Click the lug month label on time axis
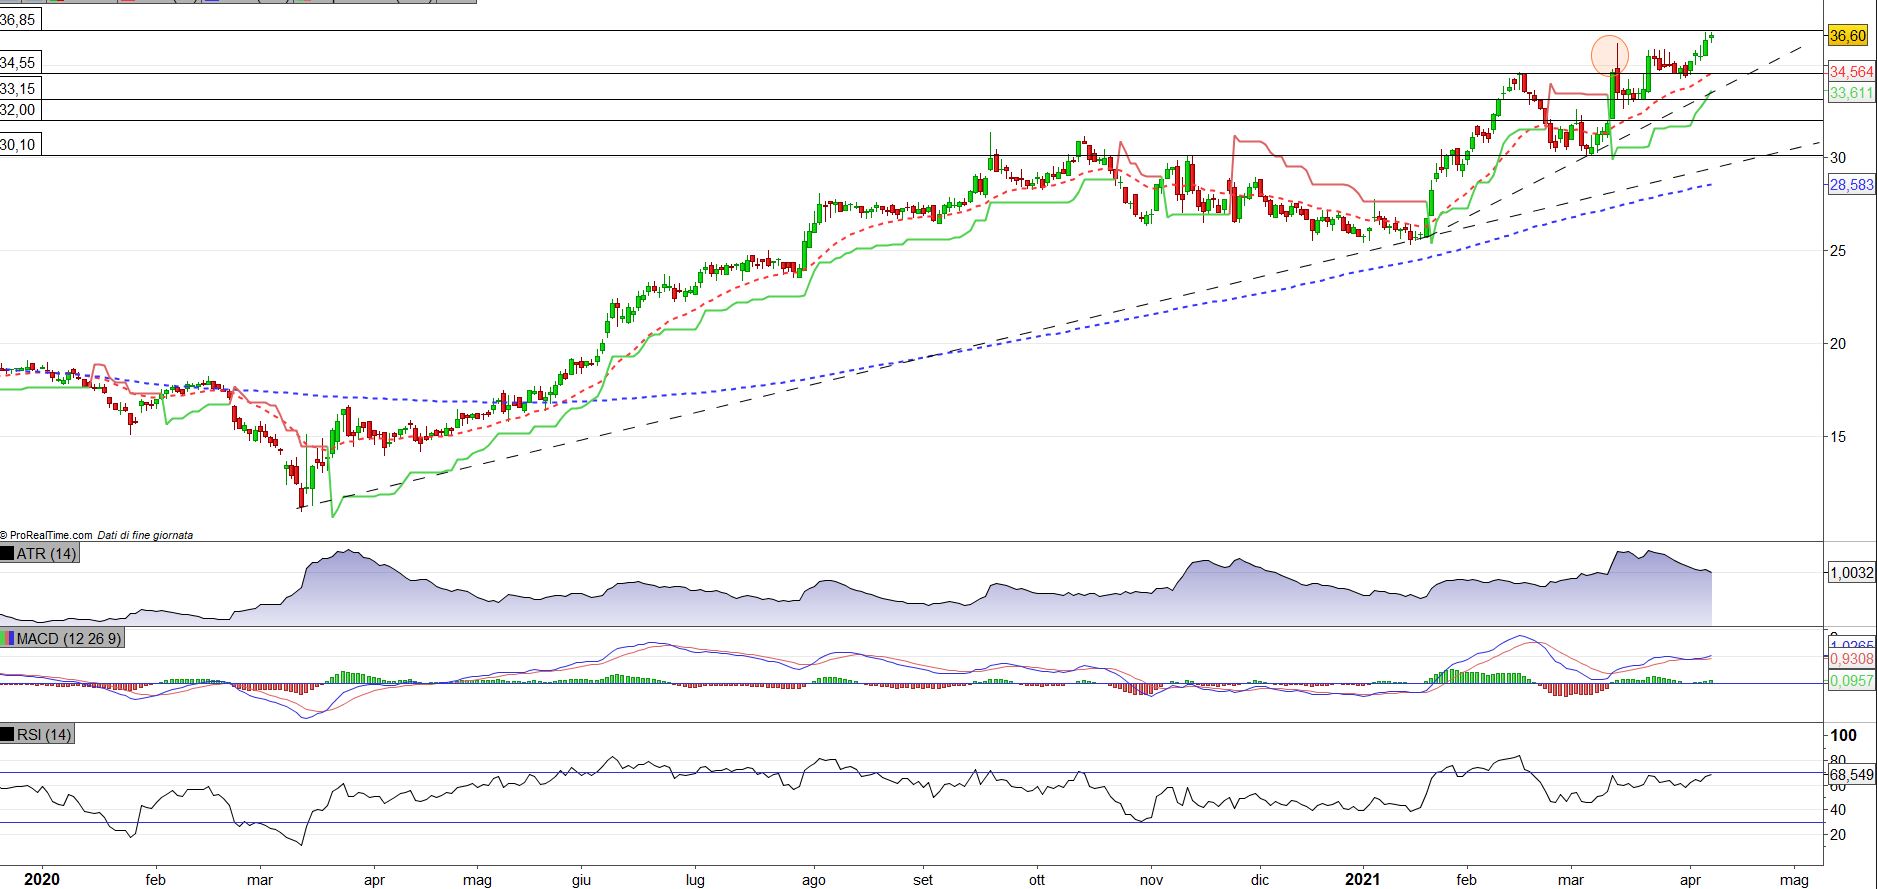This screenshot has width=1877, height=889. [695, 881]
